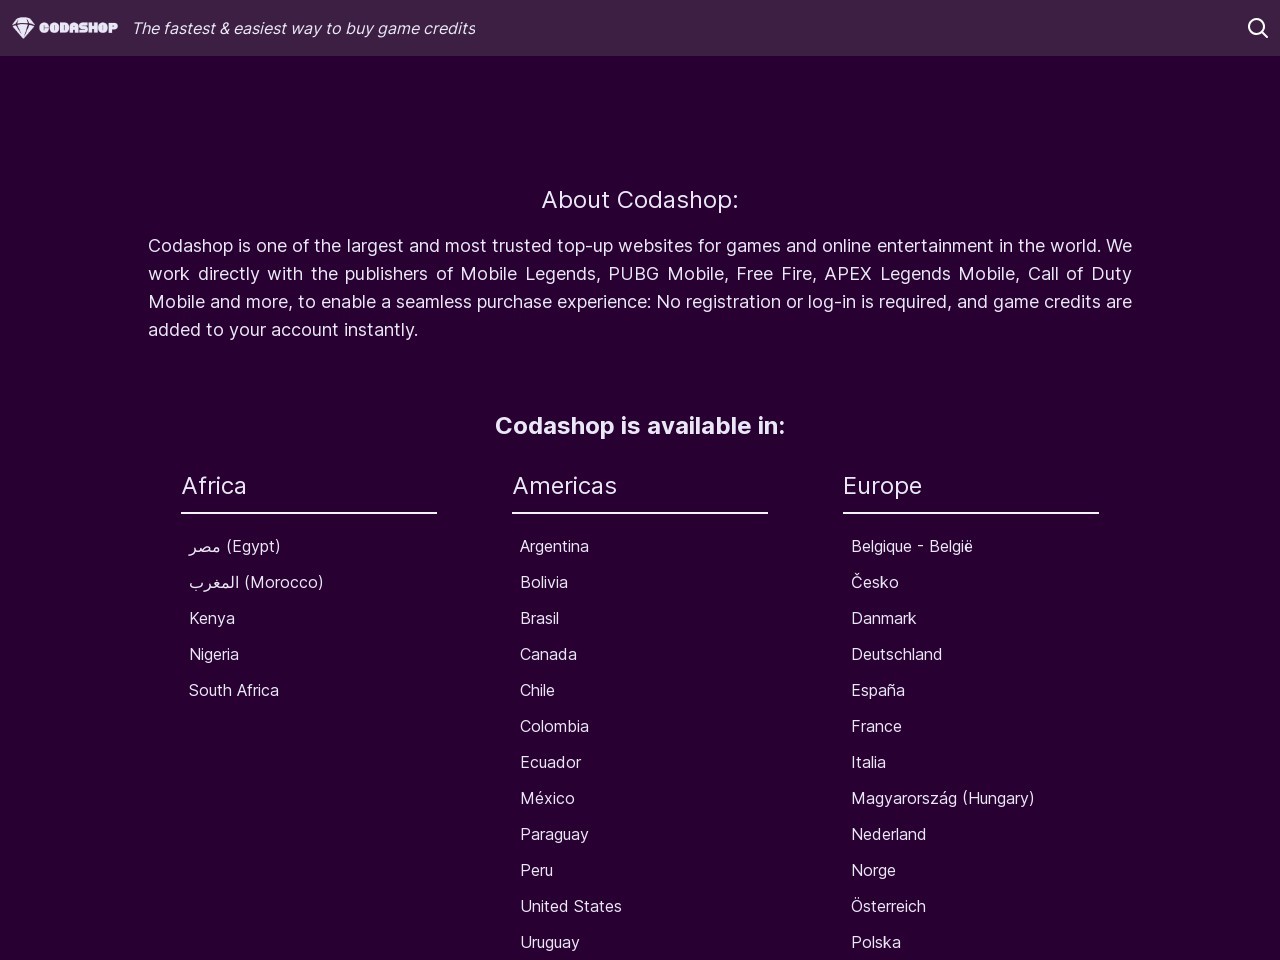Open the Nederland link
This screenshot has height=960, width=1280.
coord(888,834)
